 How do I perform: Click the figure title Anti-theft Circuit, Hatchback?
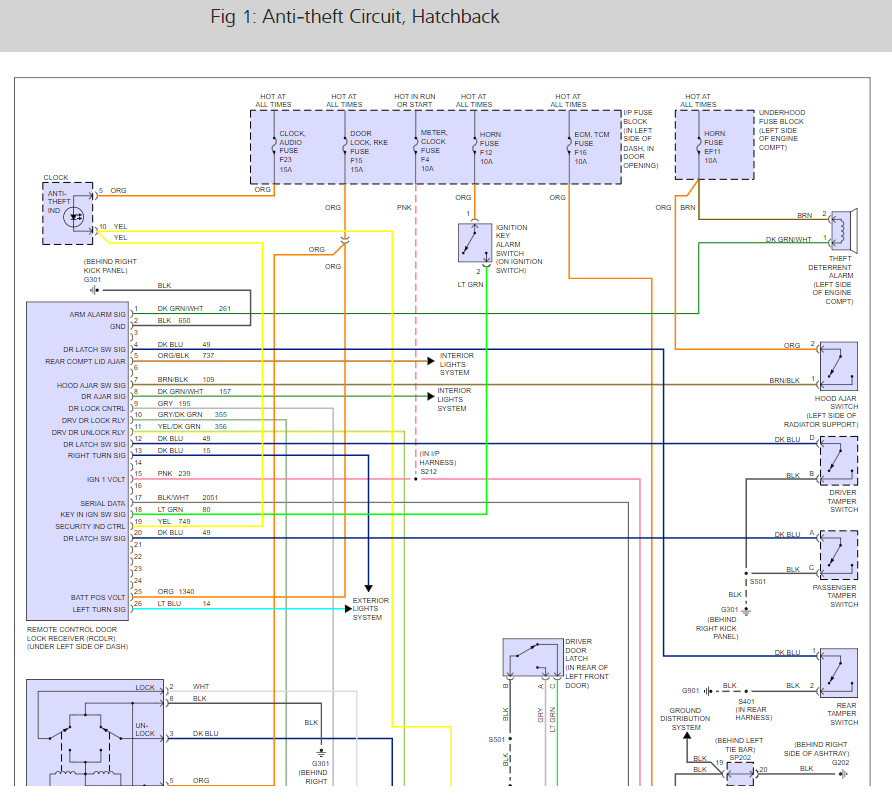point(355,16)
